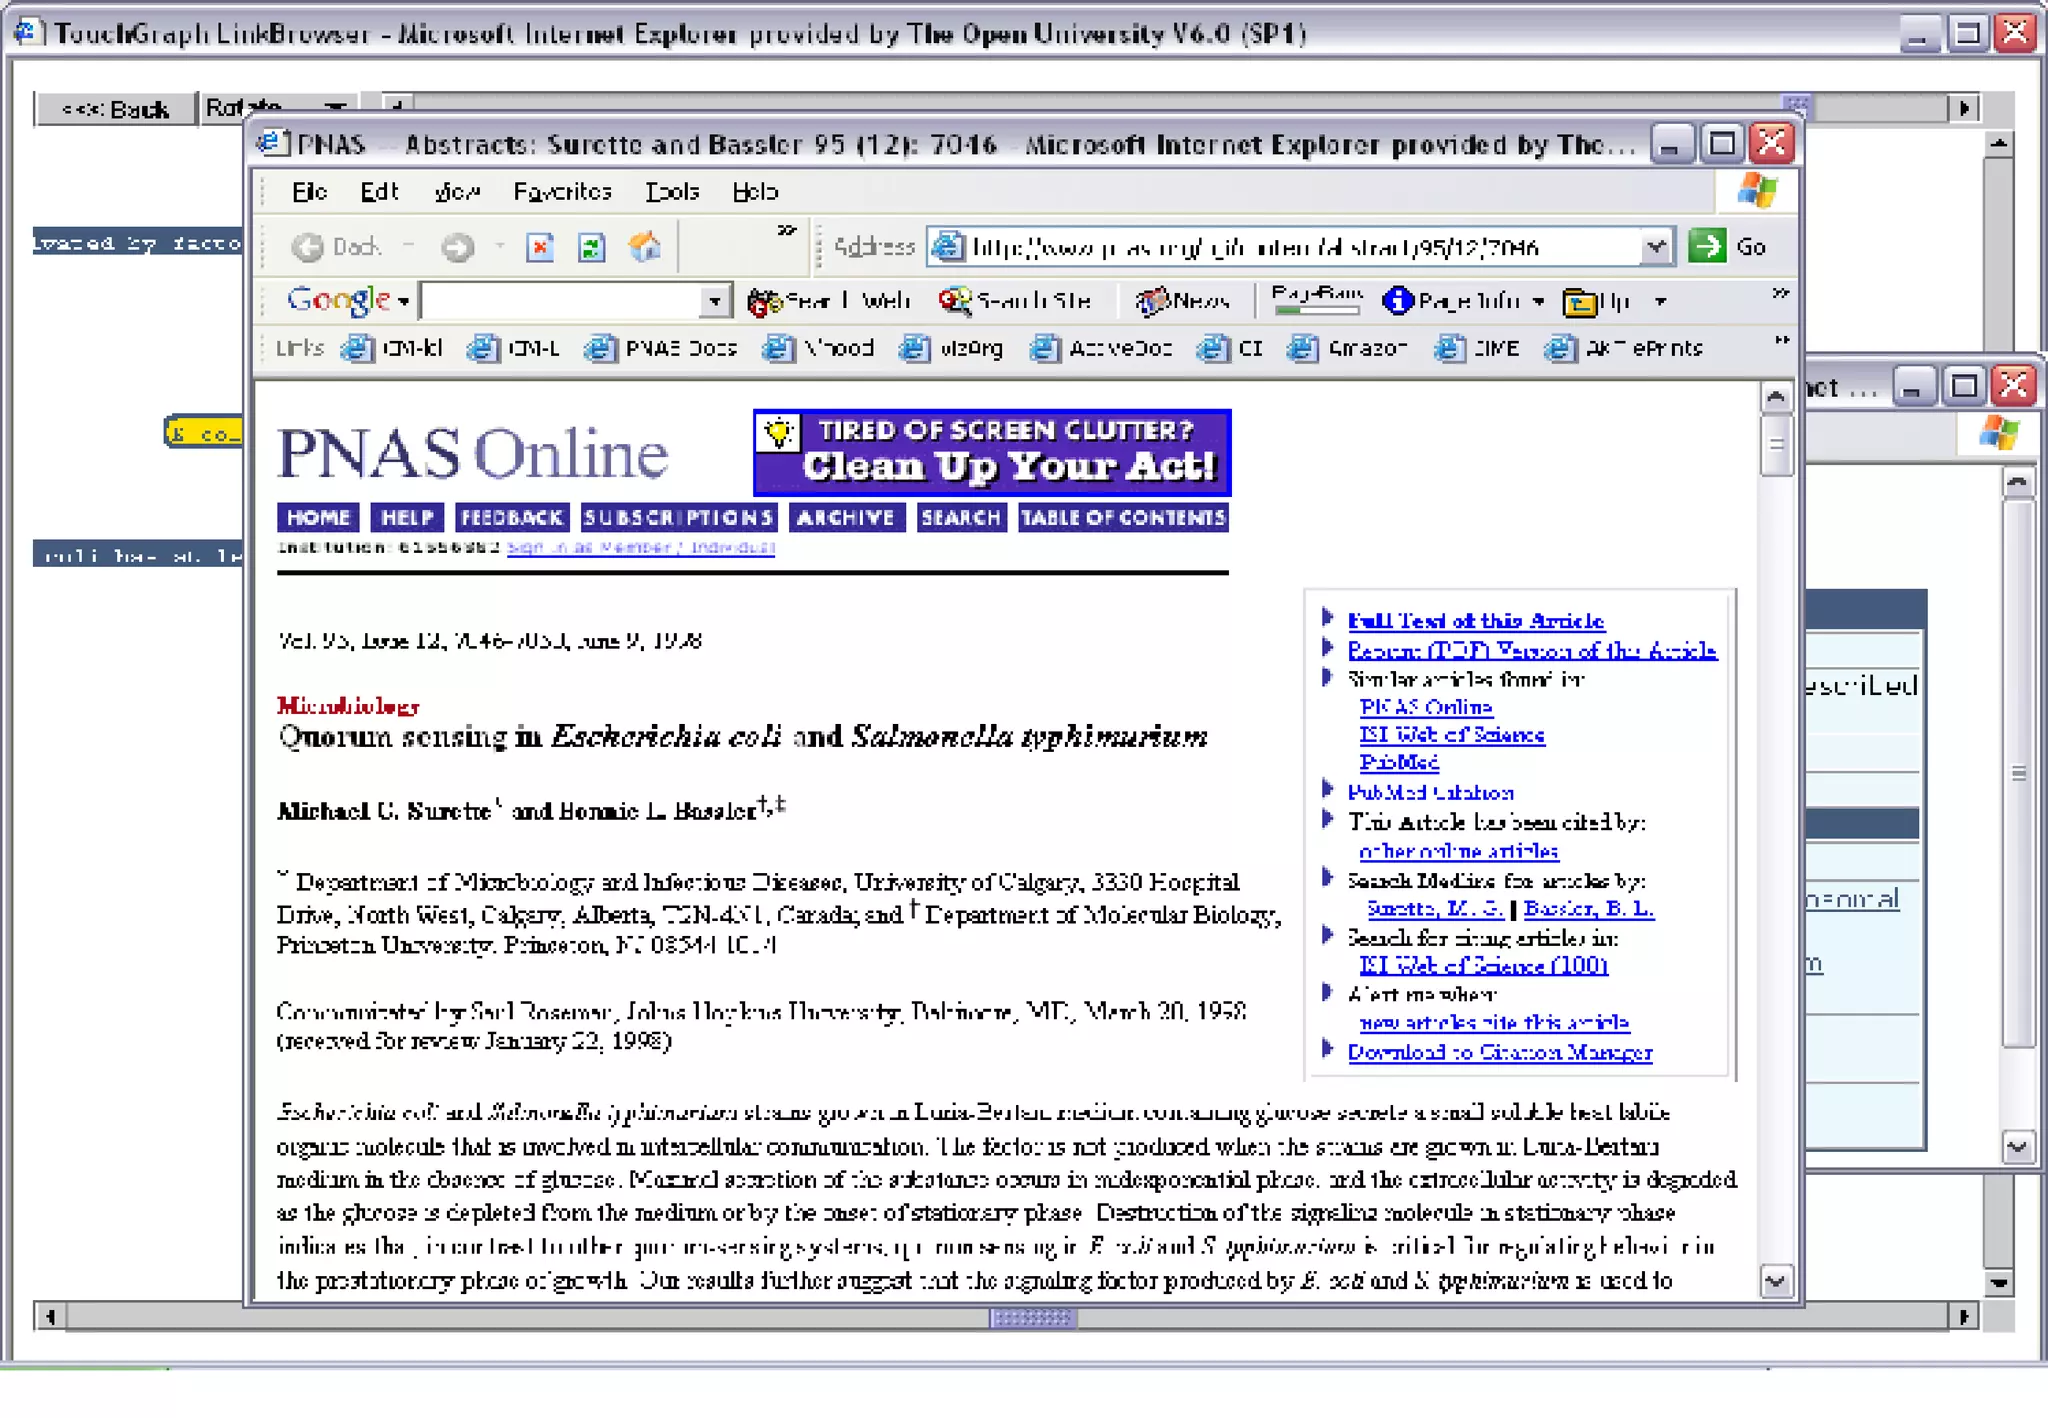
Task: Click the PNAS page scroll down arrow
Action: 1776,1281
